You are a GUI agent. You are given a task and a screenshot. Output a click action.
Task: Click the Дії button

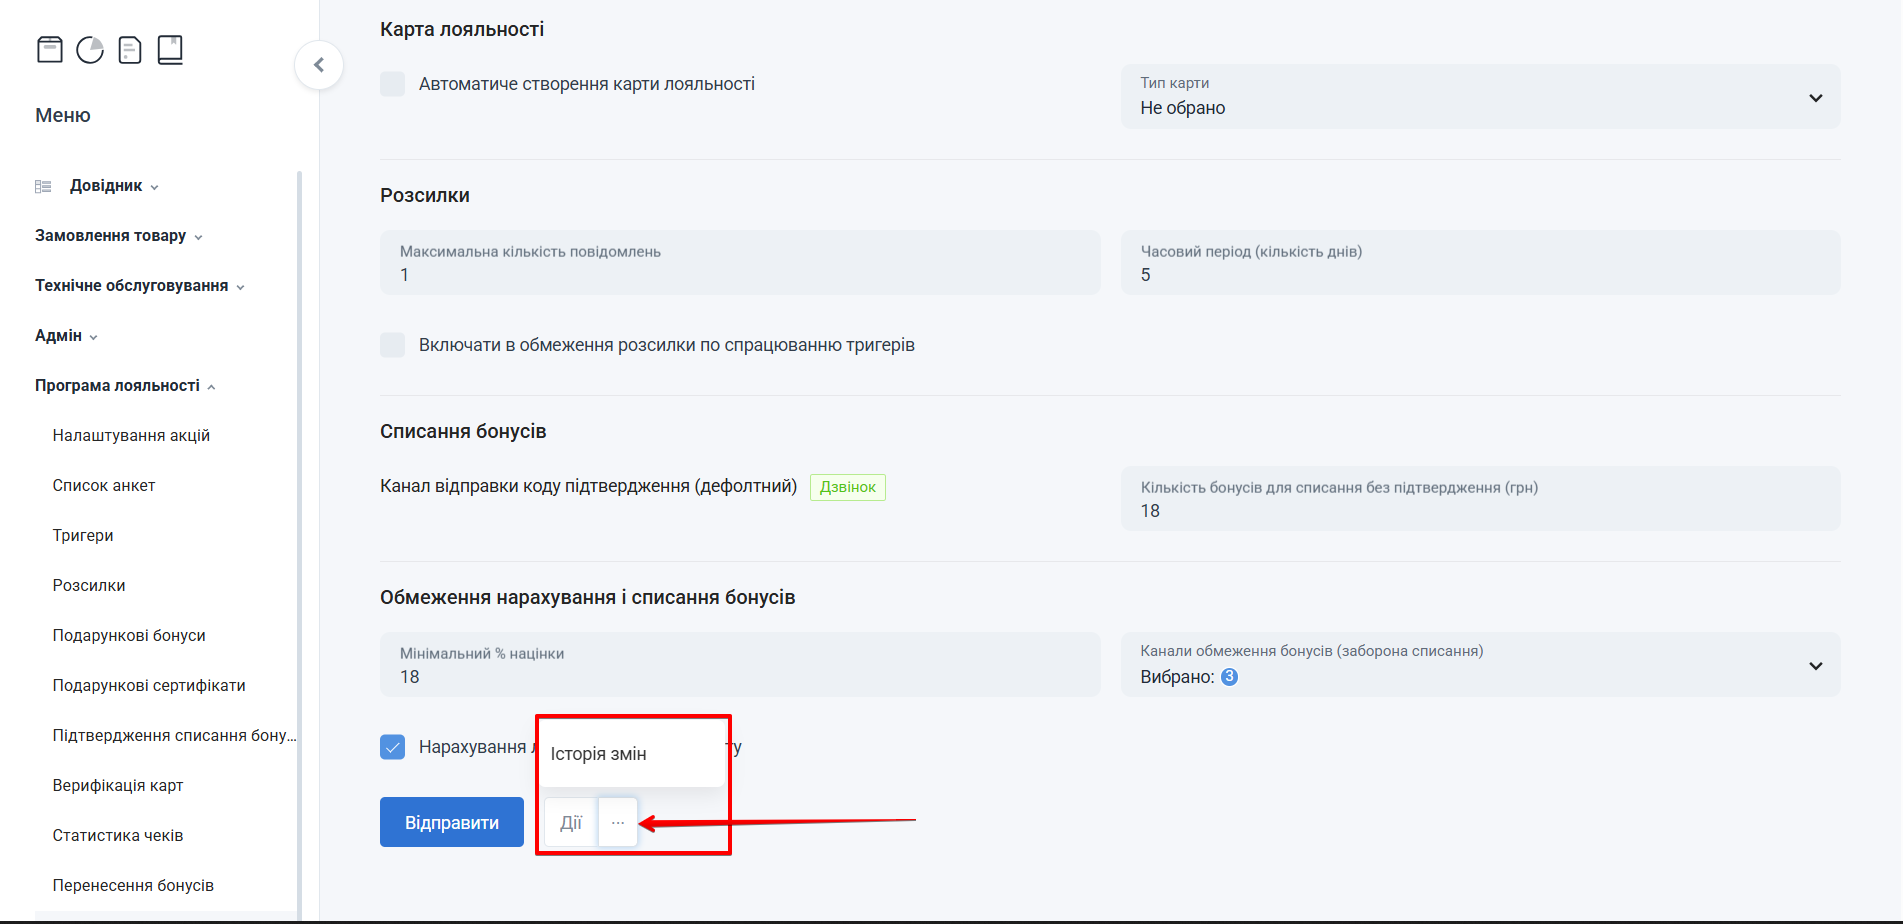(x=570, y=822)
